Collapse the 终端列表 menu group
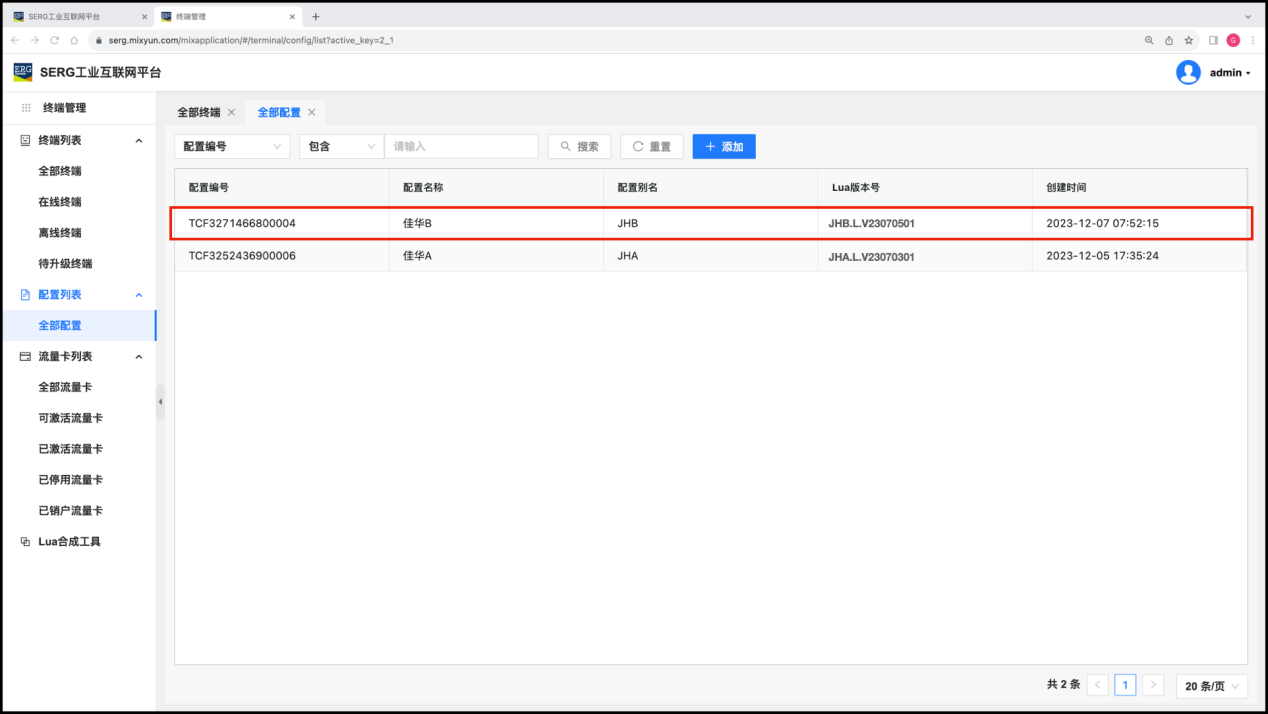The width and height of the screenshot is (1268, 714). 139,140
